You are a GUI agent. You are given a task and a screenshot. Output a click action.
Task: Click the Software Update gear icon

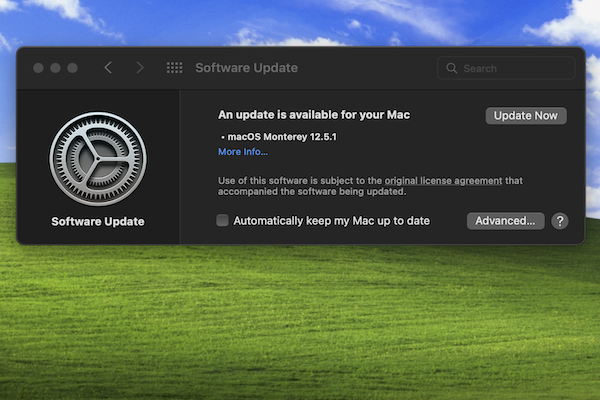tap(98, 157)
